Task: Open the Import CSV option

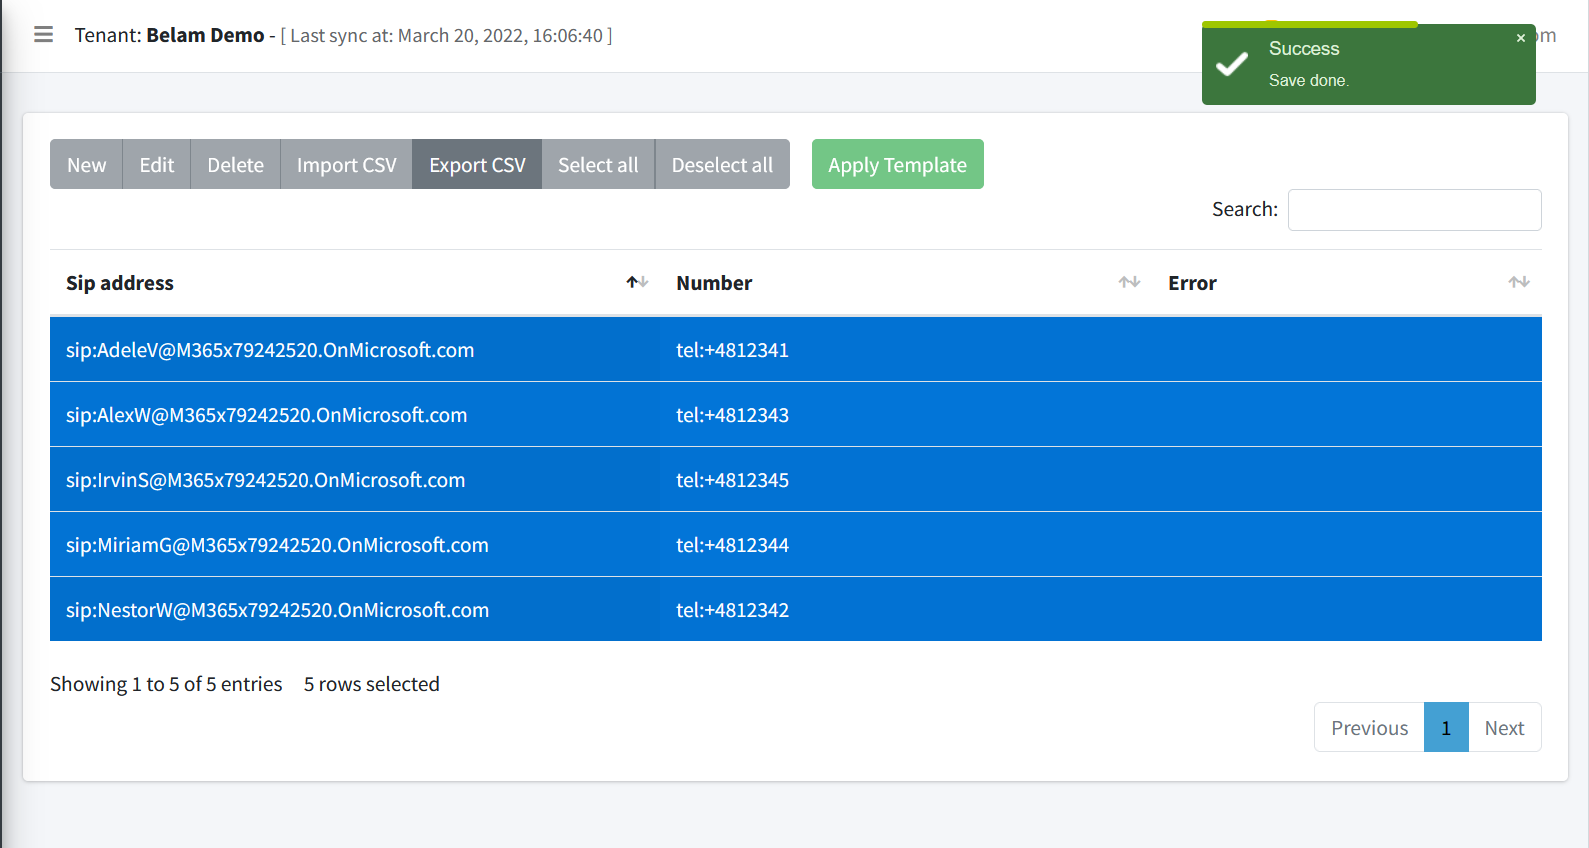Action: click(346, 165)
